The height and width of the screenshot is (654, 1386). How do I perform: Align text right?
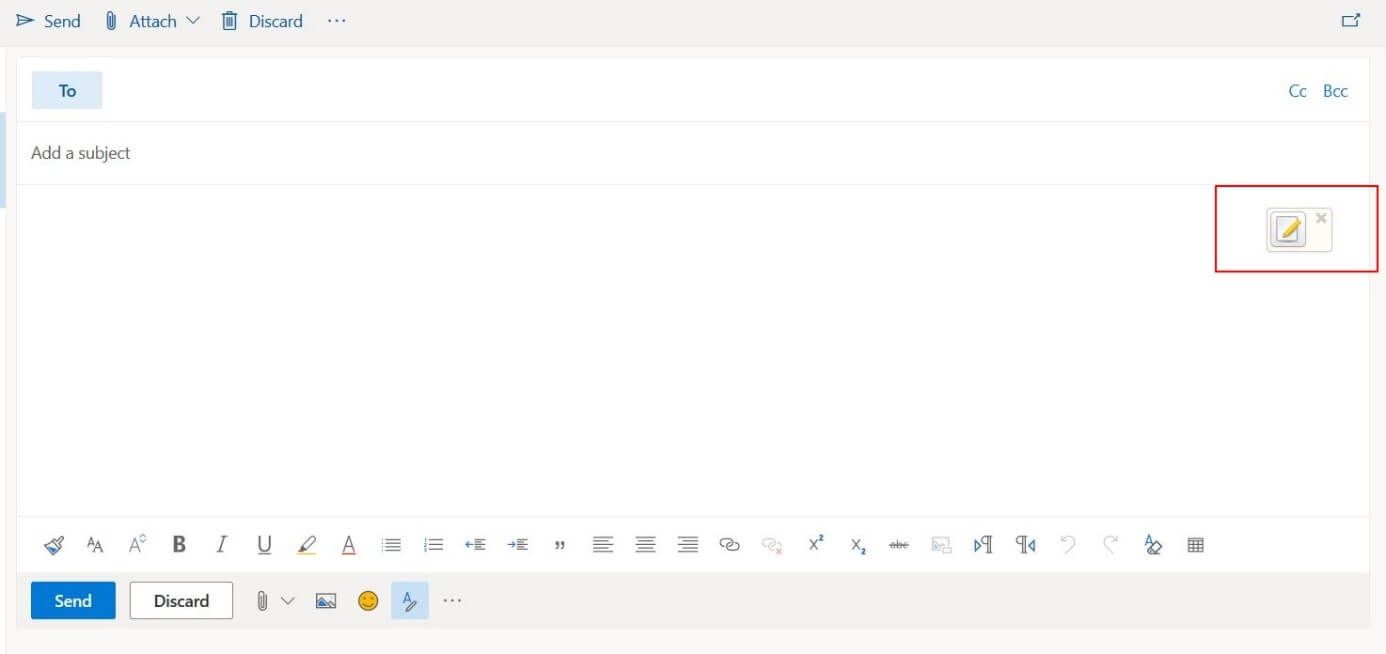688,545
